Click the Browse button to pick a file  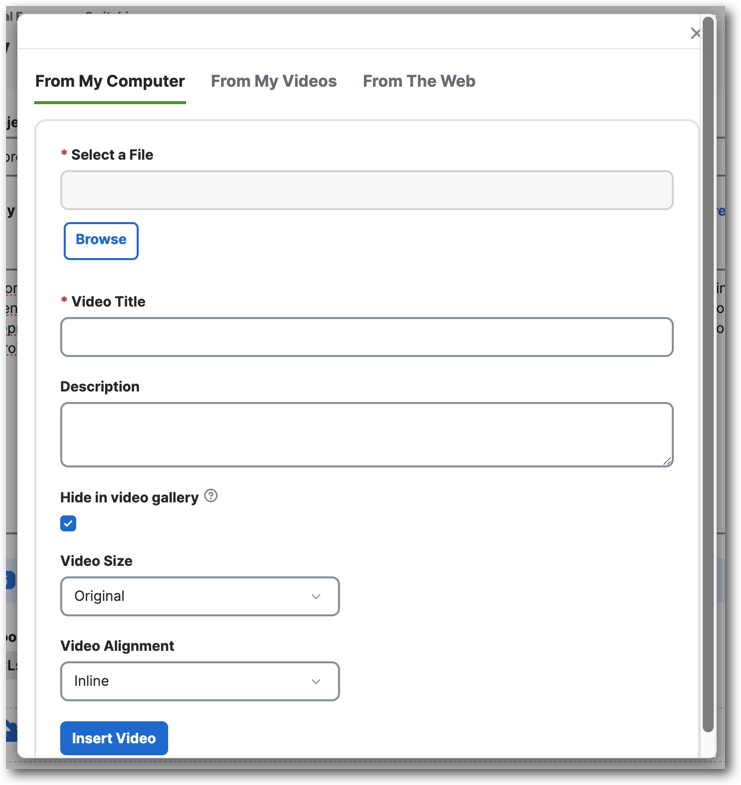tap(101, 241)
